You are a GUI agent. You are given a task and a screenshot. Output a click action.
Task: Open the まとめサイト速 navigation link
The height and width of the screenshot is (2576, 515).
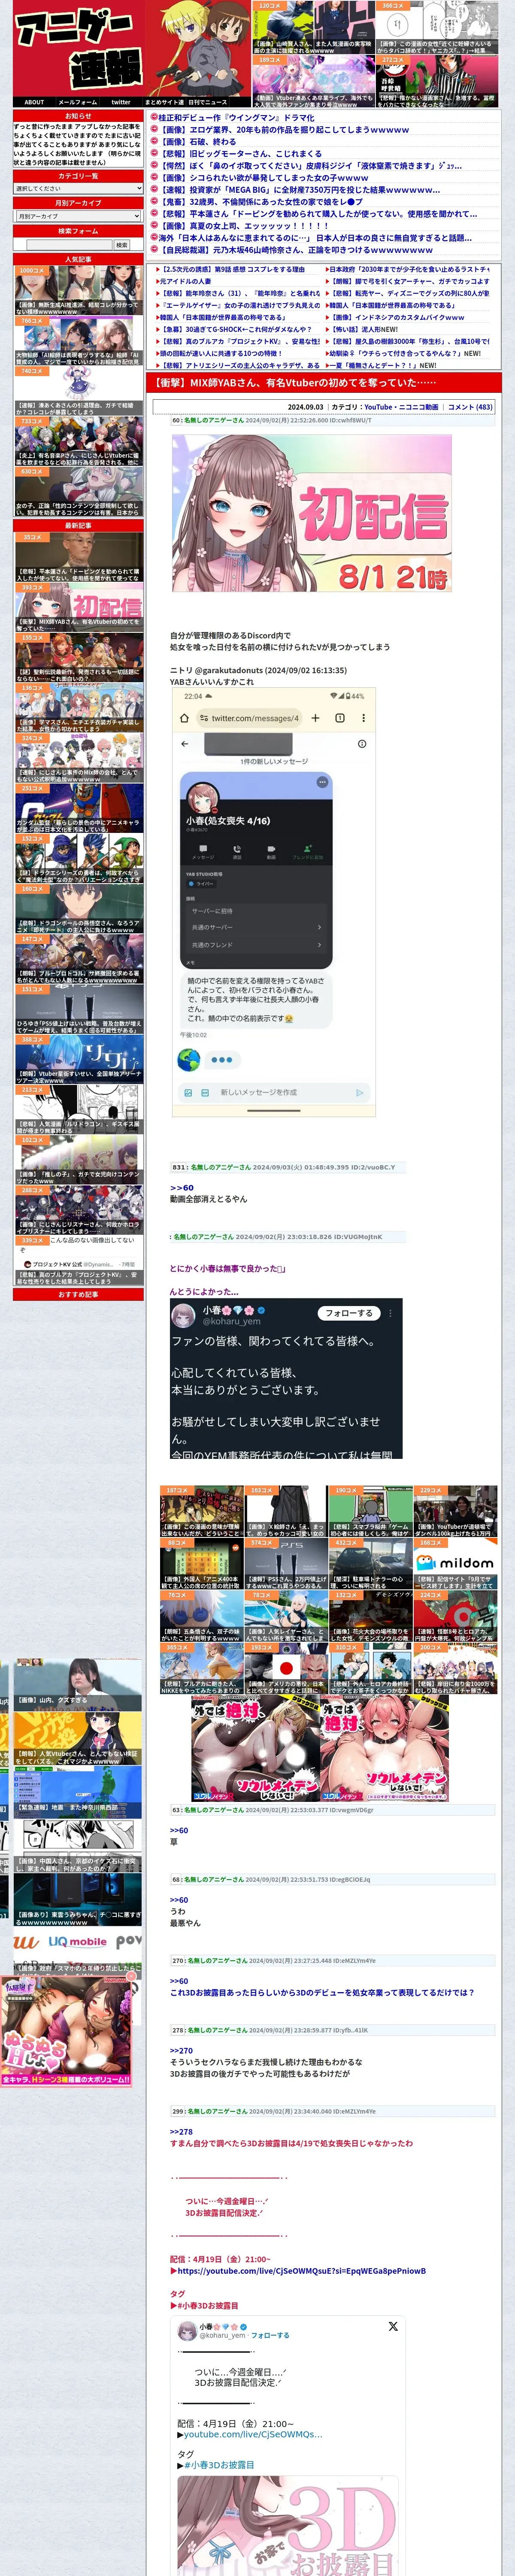[x=164, y=102]
